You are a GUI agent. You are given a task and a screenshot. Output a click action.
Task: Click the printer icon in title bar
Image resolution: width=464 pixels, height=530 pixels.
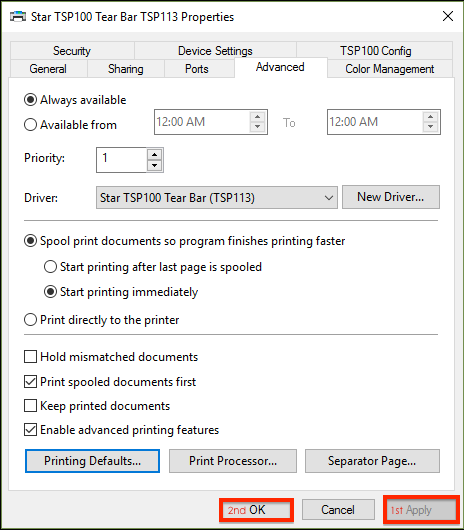(x=18, y=17)
